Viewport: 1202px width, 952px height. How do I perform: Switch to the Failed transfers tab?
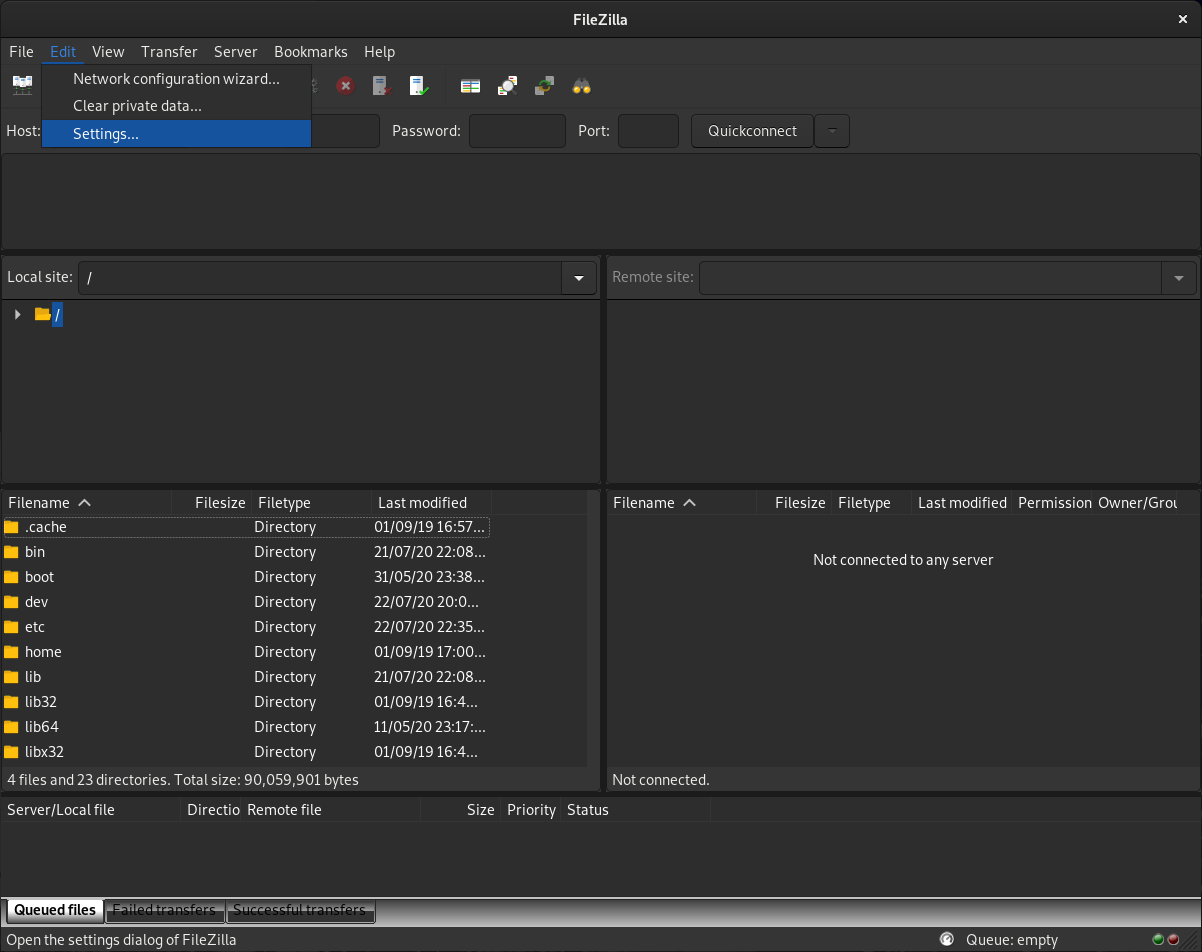click(x=164, y=910)
